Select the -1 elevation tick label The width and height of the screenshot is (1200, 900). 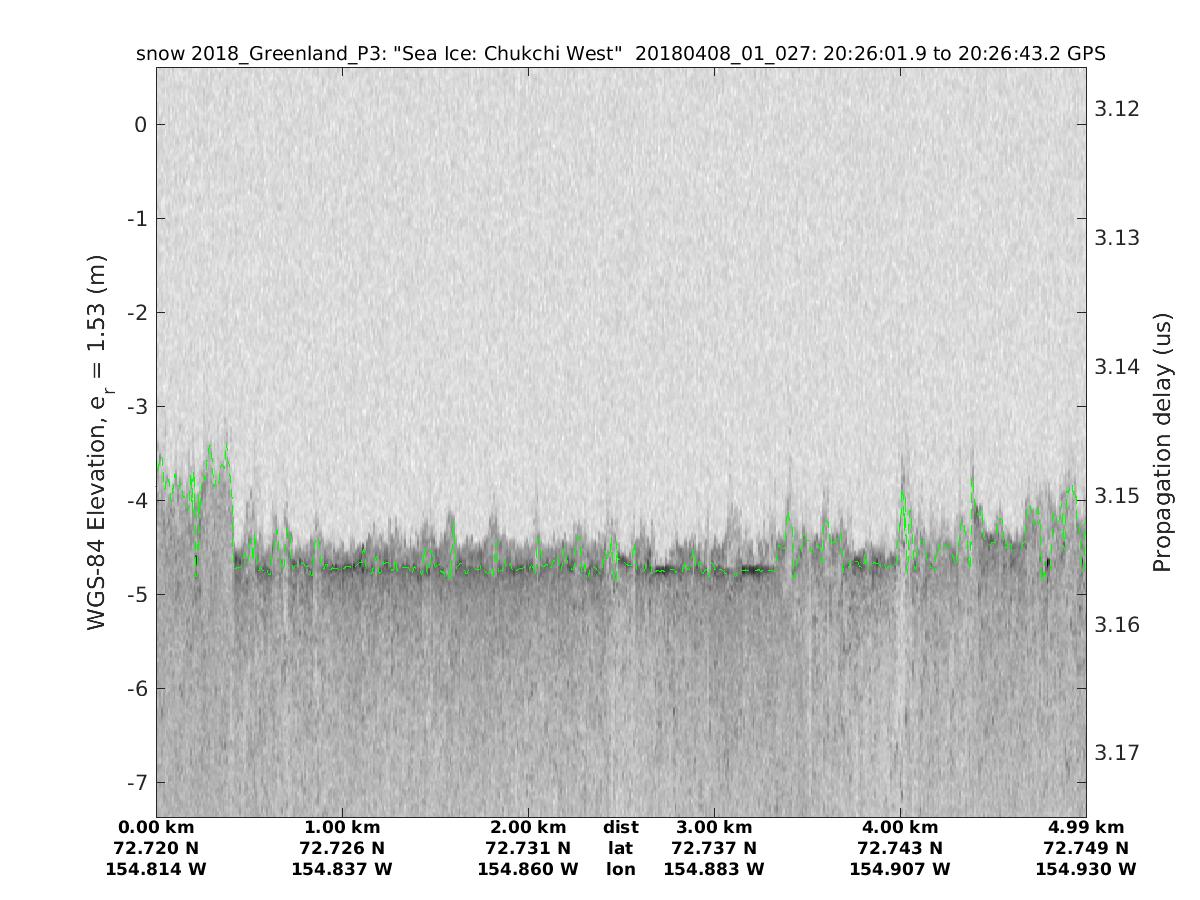coord(137,219)
